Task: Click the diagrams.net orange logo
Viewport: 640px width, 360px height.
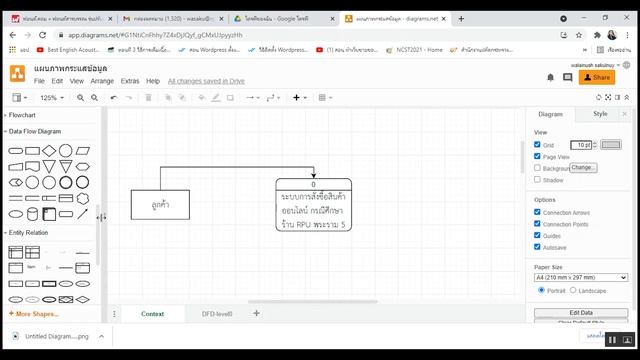Action: (18, 74)
